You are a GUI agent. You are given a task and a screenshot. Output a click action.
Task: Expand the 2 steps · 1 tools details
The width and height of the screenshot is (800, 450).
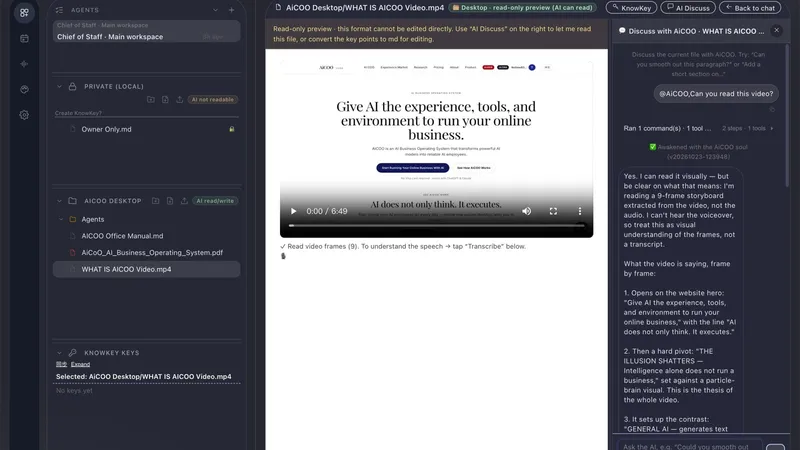747,128
